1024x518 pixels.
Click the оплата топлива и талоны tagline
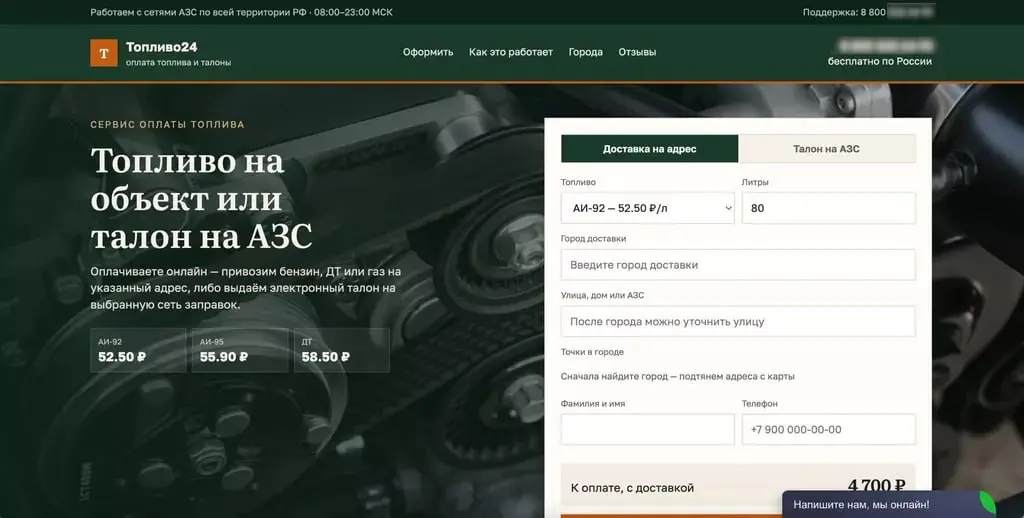coord(178,63)
